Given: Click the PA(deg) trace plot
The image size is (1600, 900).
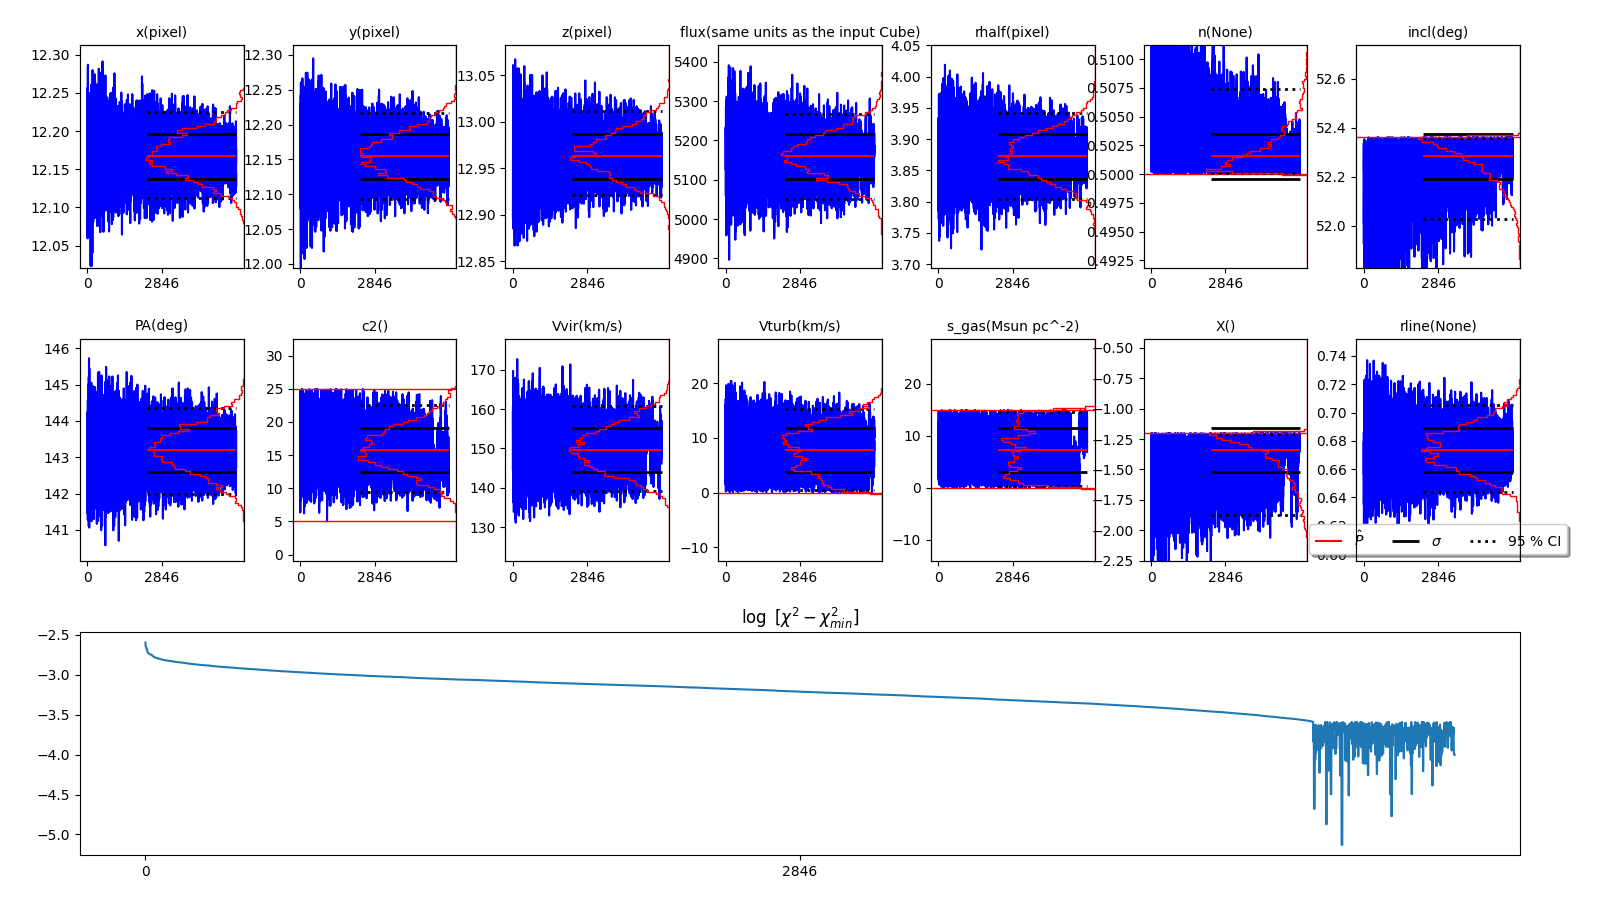Looking at the screenshot, I should click(161, 450).
